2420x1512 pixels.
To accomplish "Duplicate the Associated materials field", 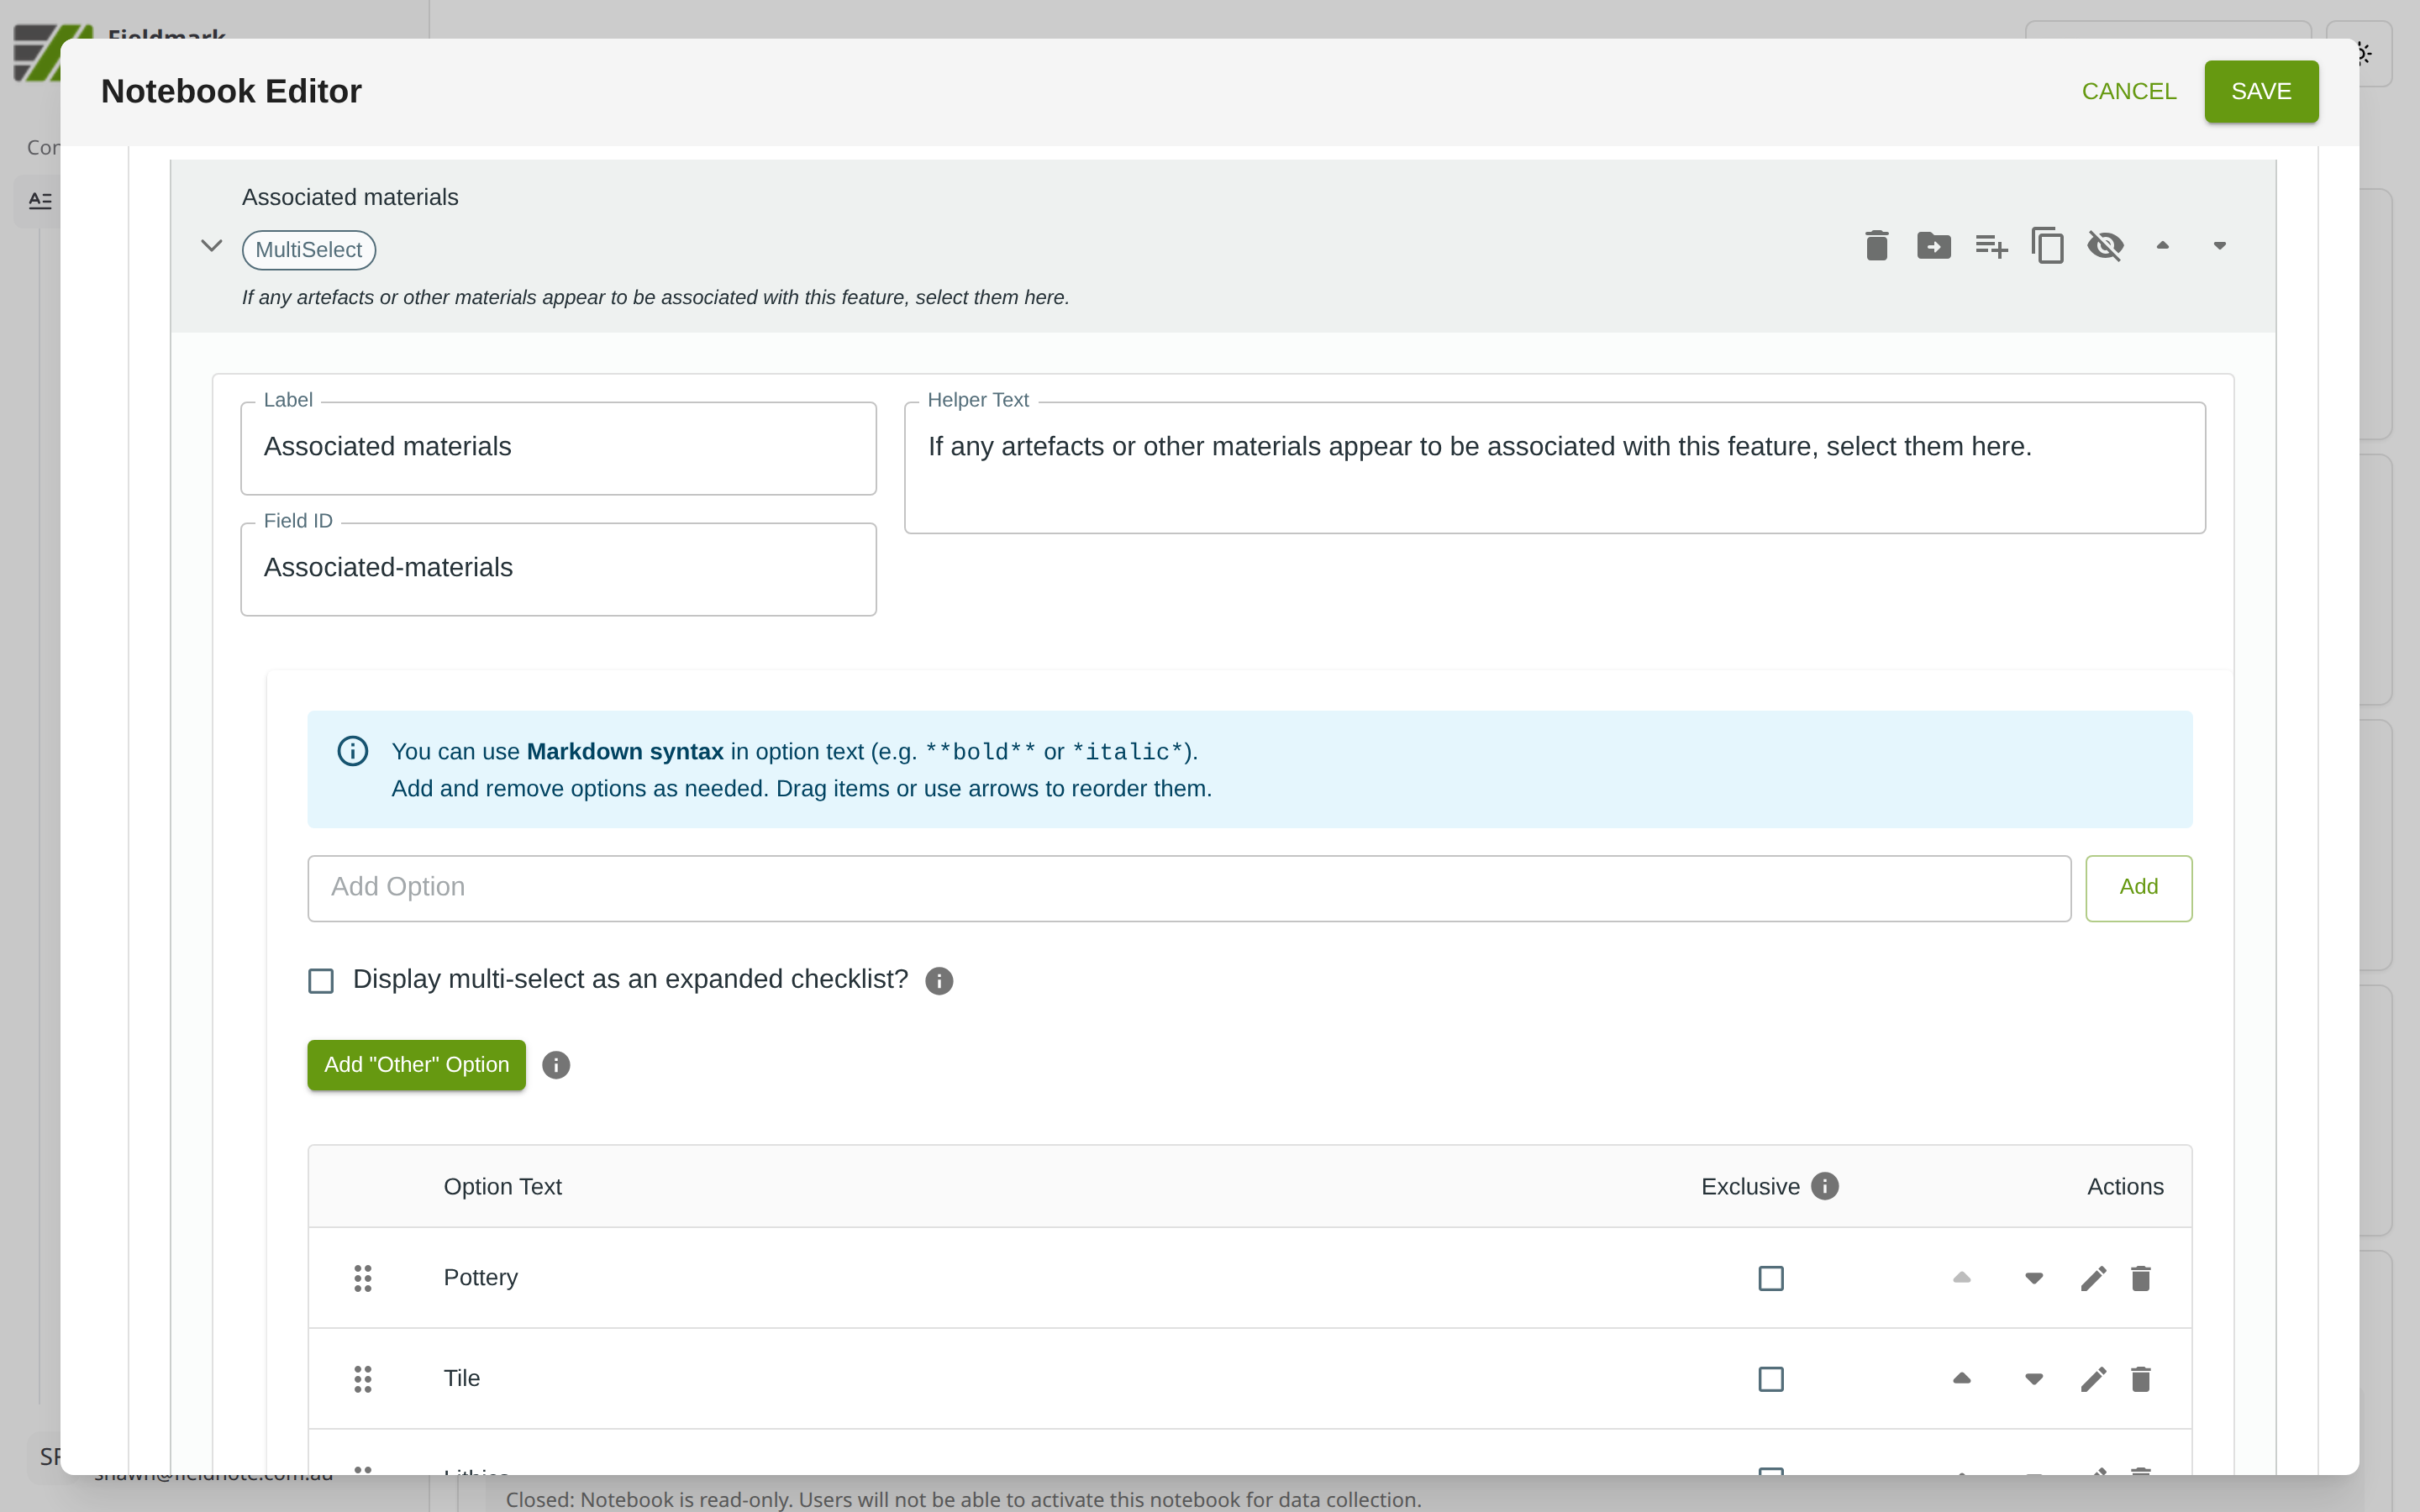I will 2047,245.
